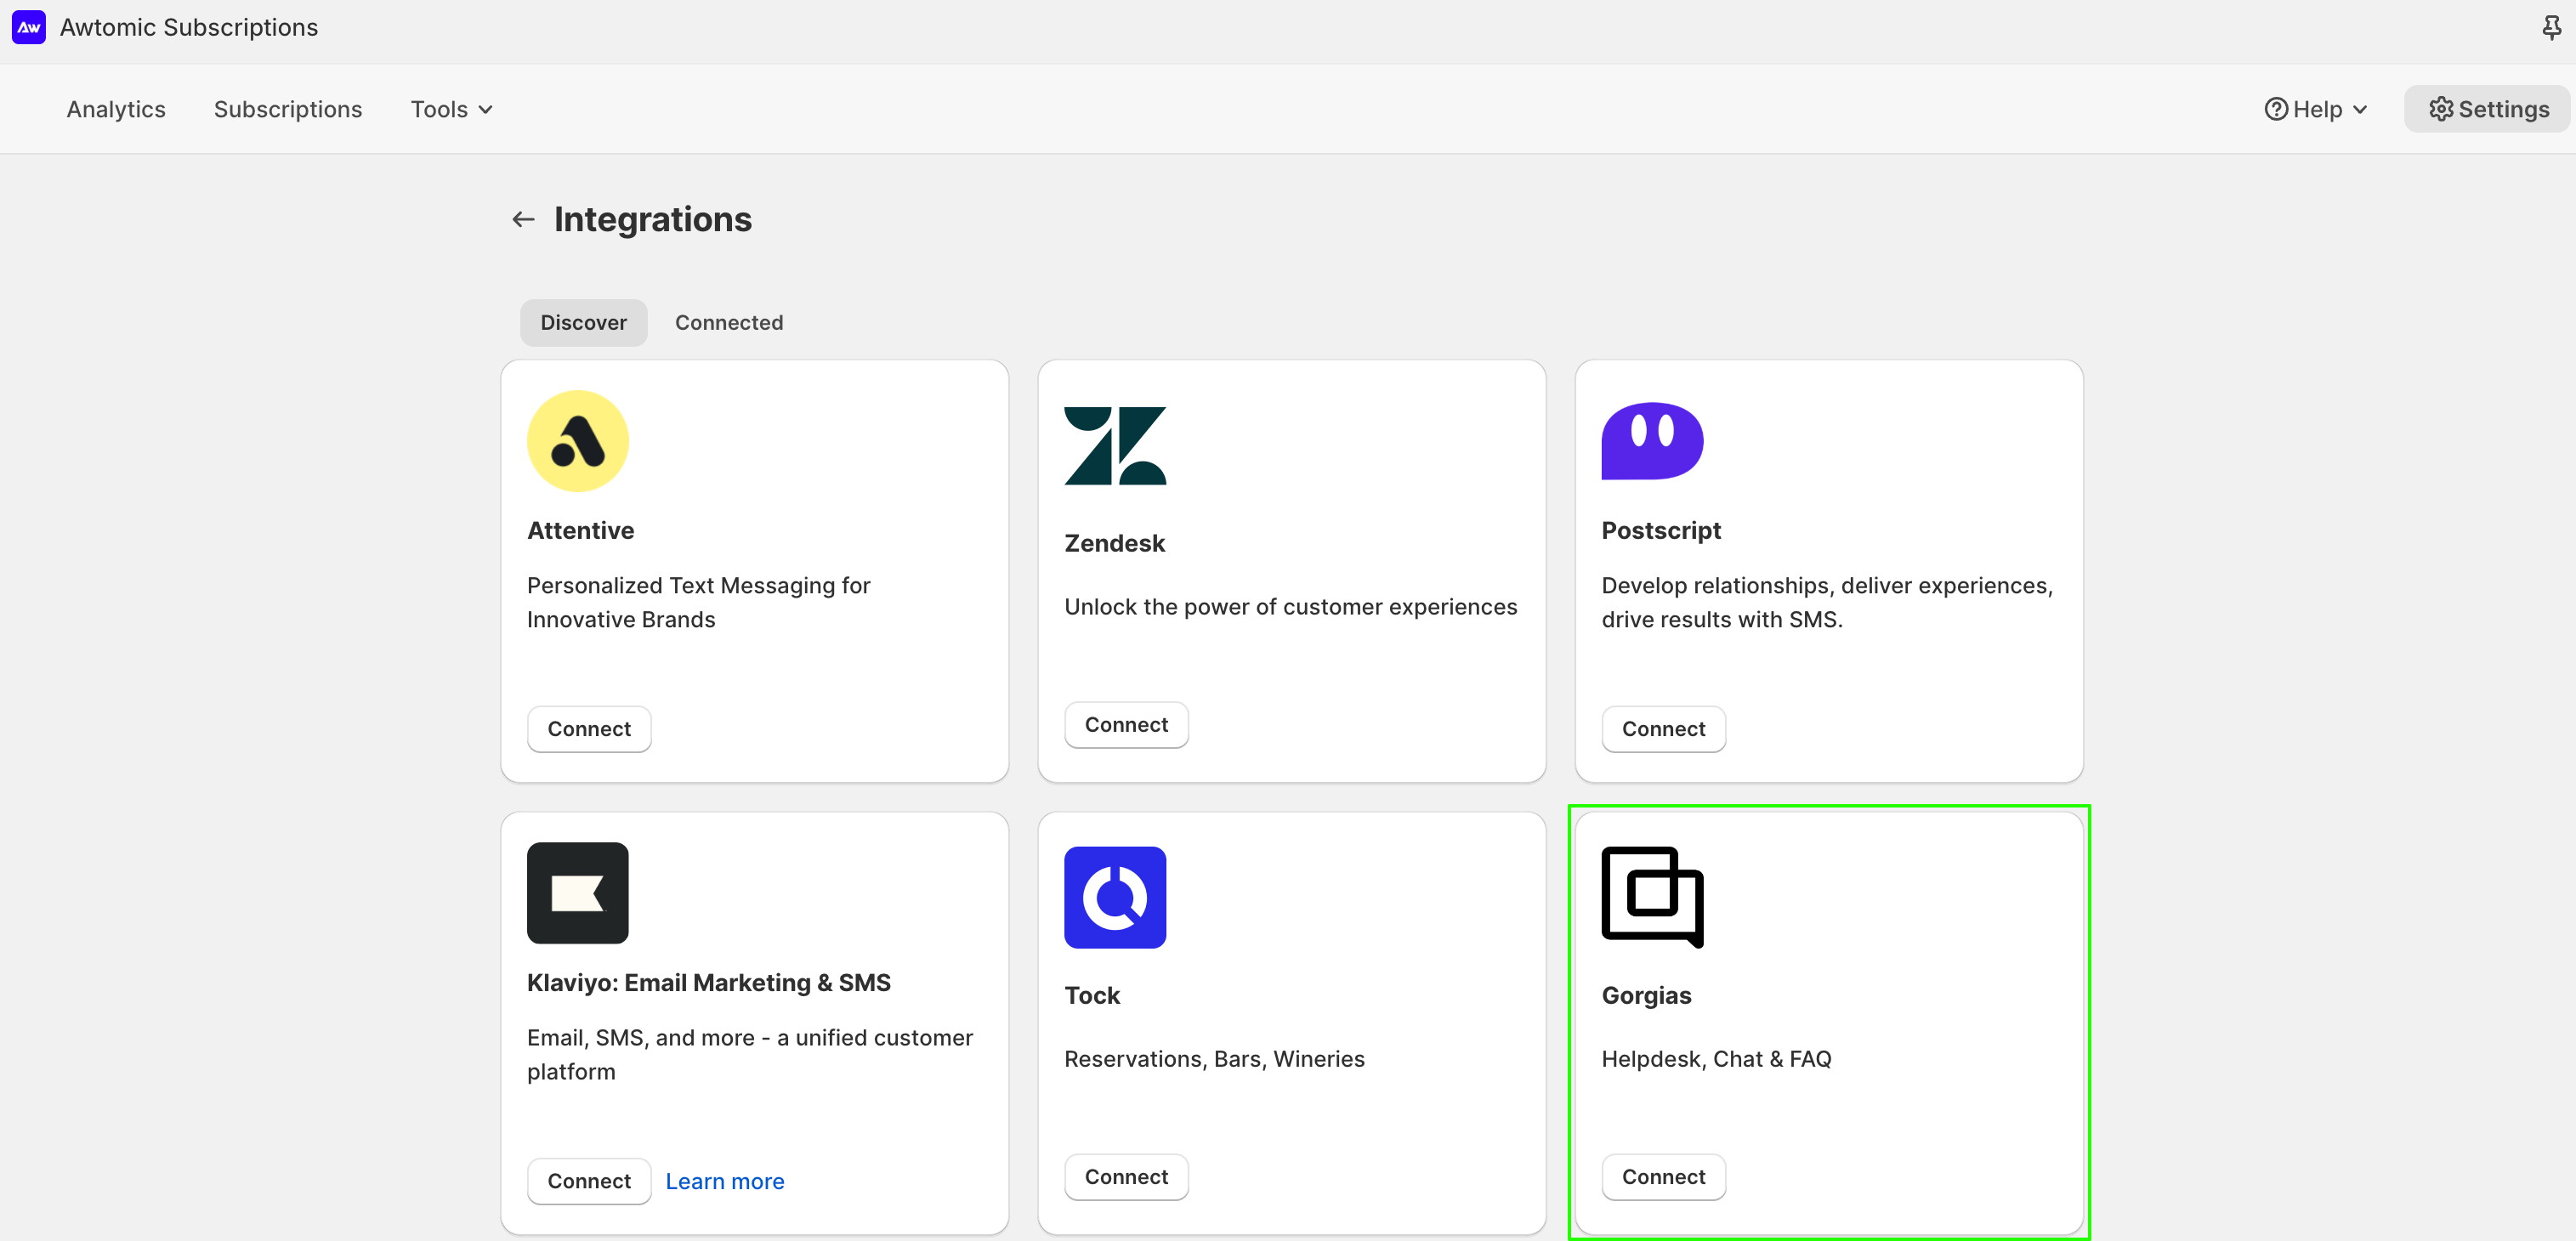Image resolution: width=2576 pixels, height=1241 pixels.
Task: Click the Gorgias logo icon
Action: tap(1652, 897)
